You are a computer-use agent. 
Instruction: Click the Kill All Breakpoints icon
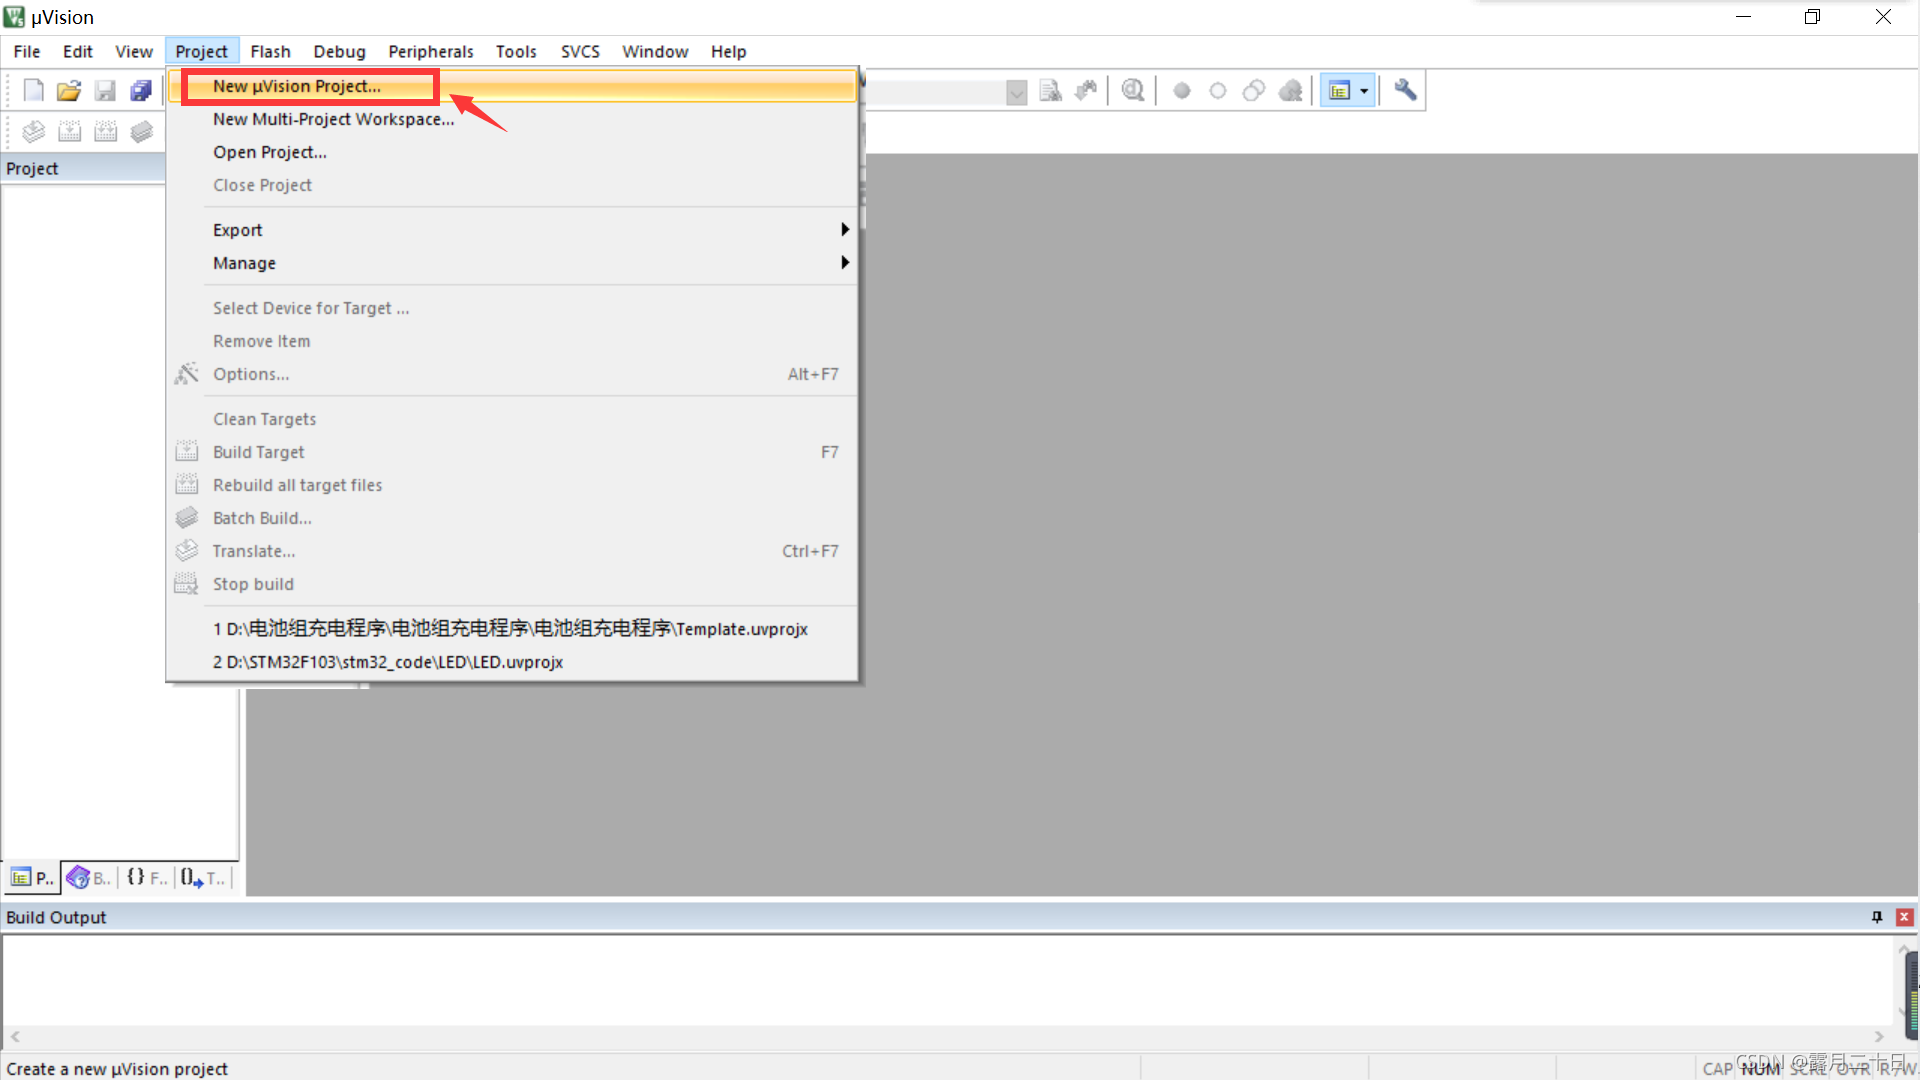(1291, 91)
